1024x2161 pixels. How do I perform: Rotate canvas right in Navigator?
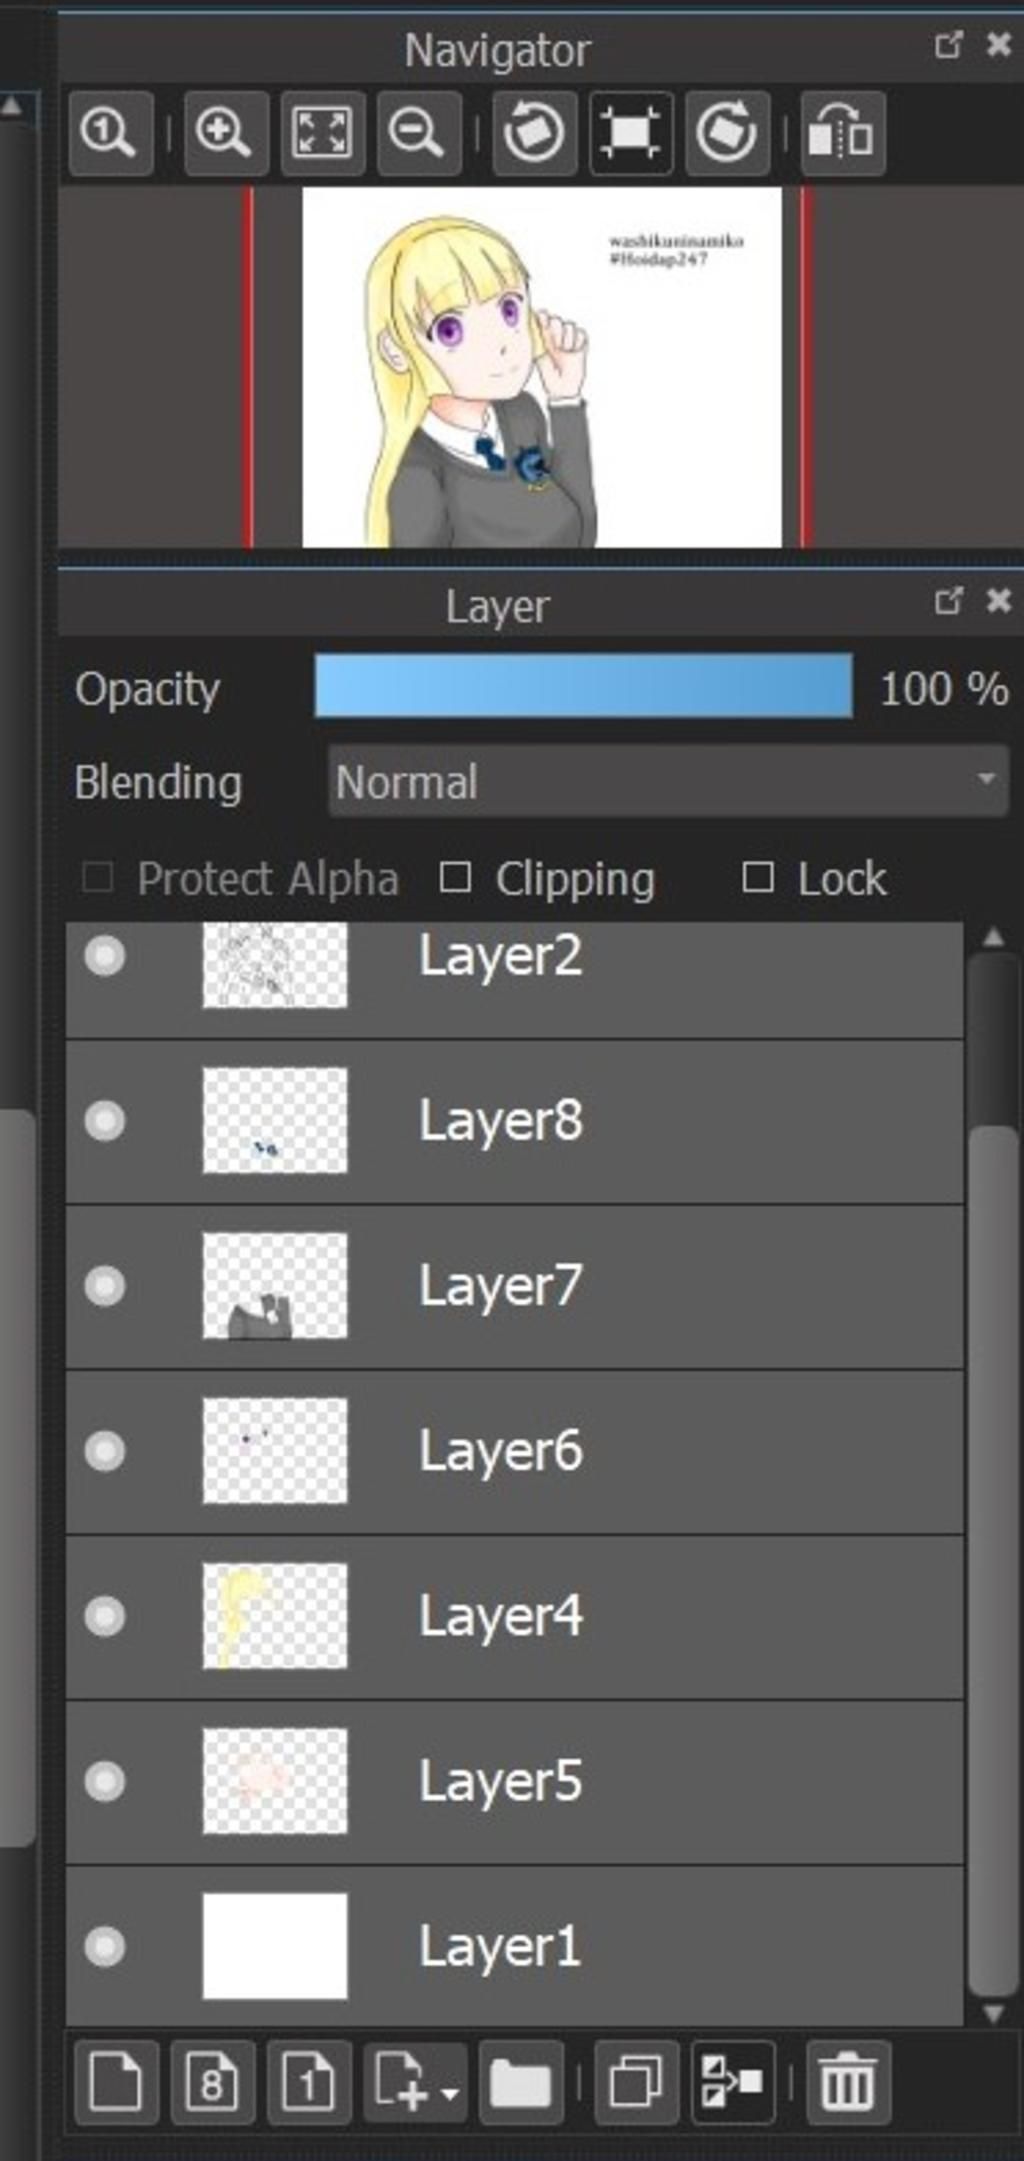point(728,133)
